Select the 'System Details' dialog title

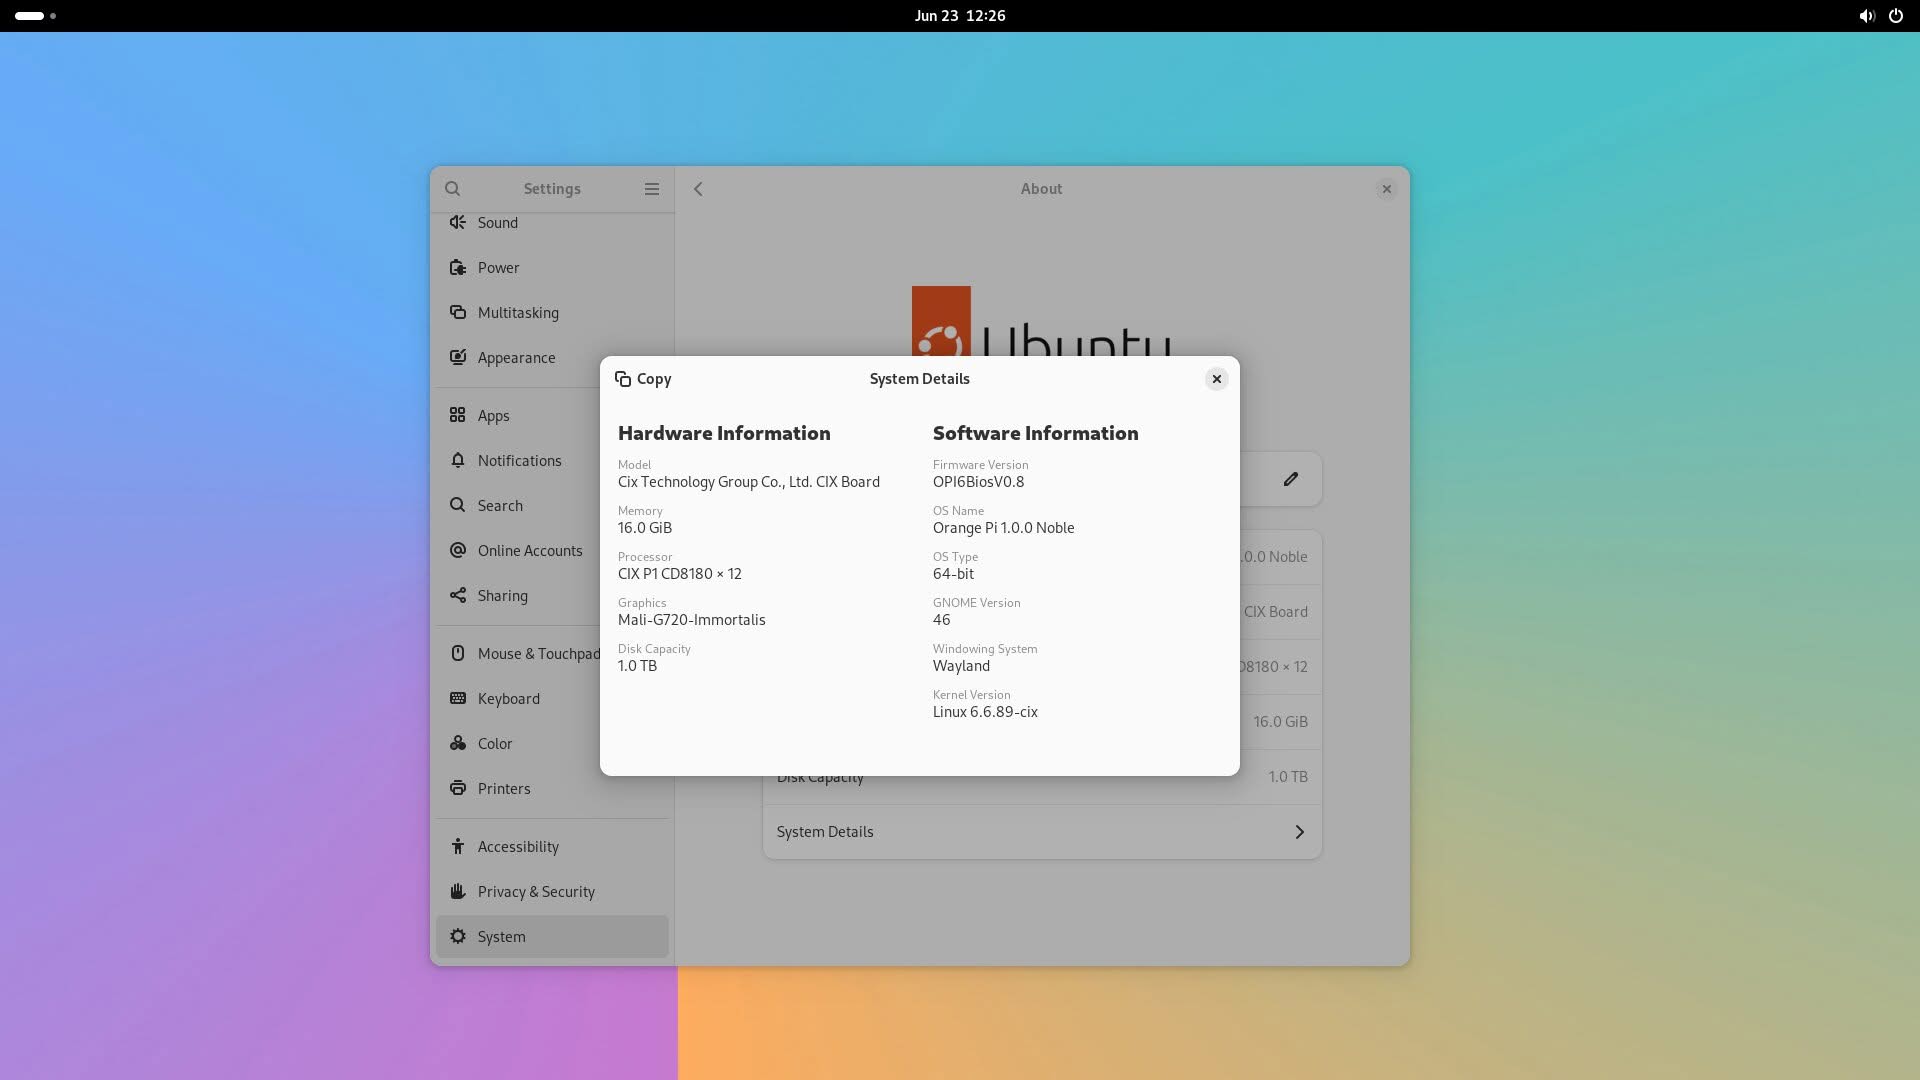(x=920, y=379)
